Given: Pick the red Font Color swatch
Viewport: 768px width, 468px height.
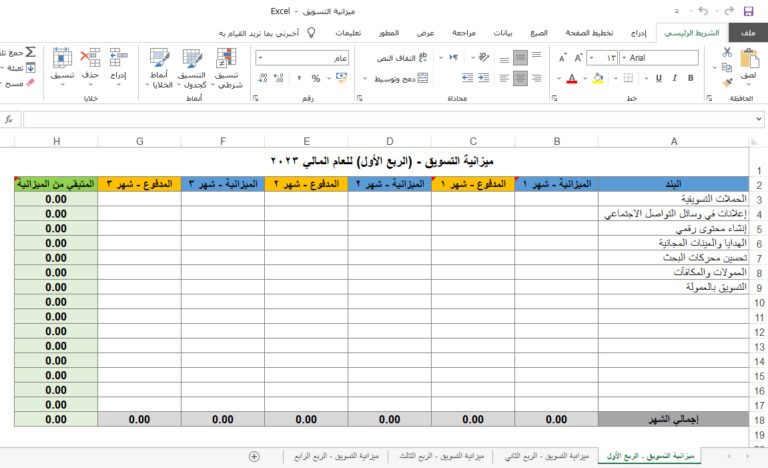Looking at the screenshot, I should 572,78.
